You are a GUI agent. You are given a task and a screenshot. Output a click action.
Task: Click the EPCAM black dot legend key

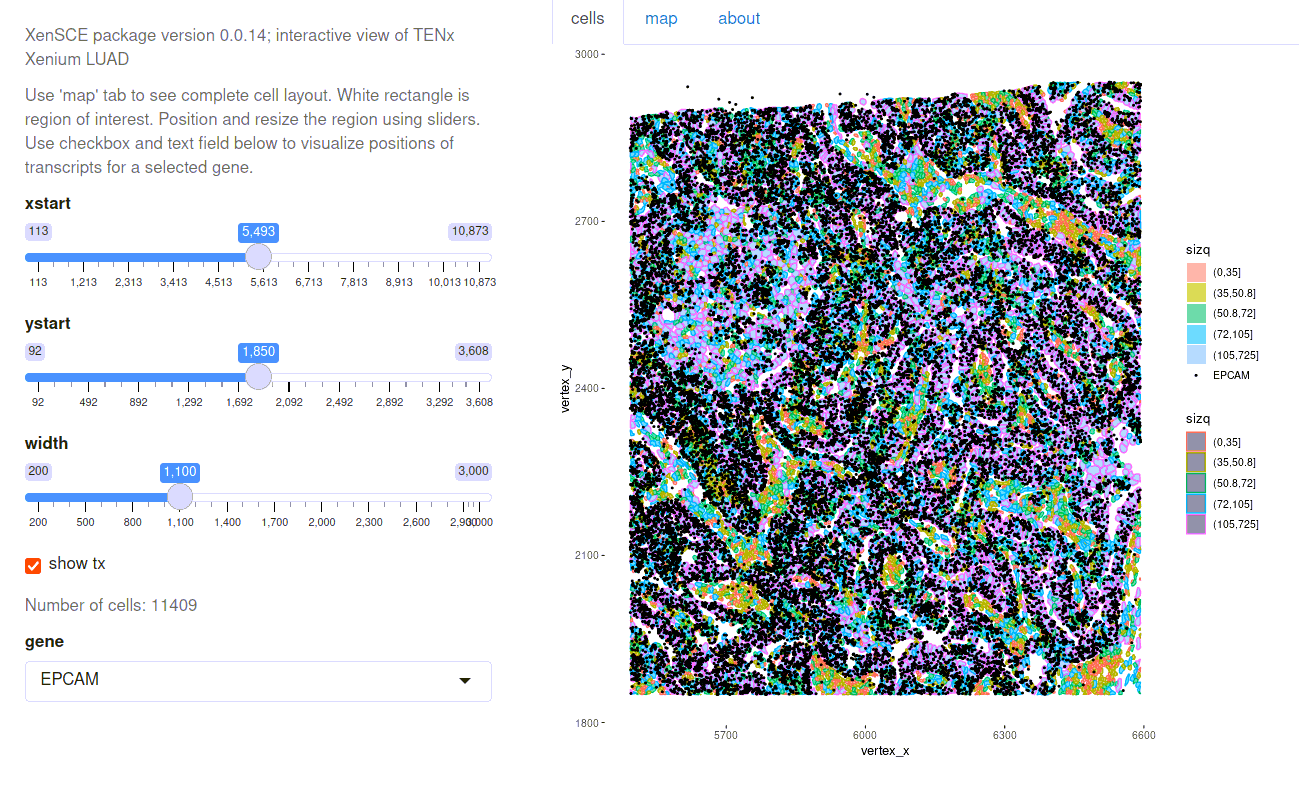[1196, 376]
